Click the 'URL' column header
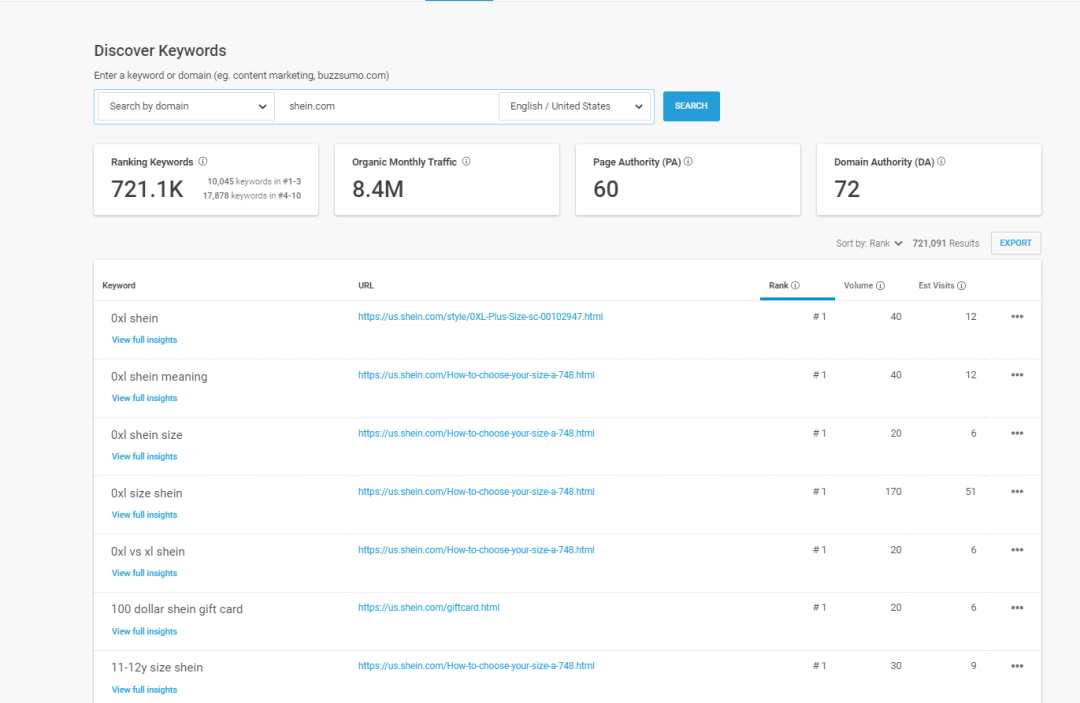 click(366, 286)
